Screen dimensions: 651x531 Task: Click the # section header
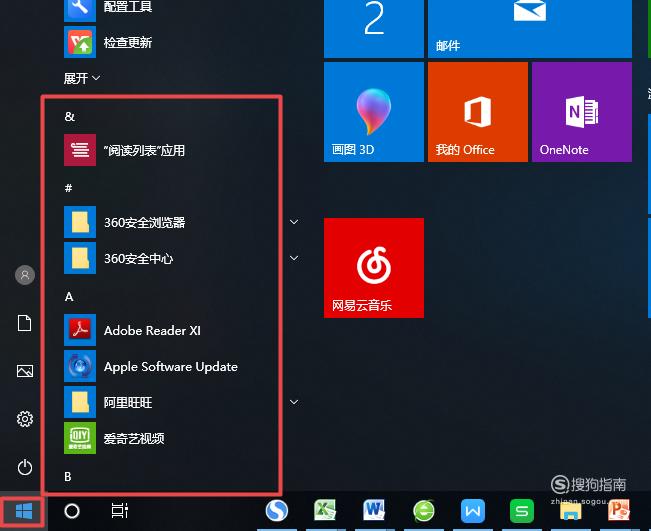pos(69,188)
